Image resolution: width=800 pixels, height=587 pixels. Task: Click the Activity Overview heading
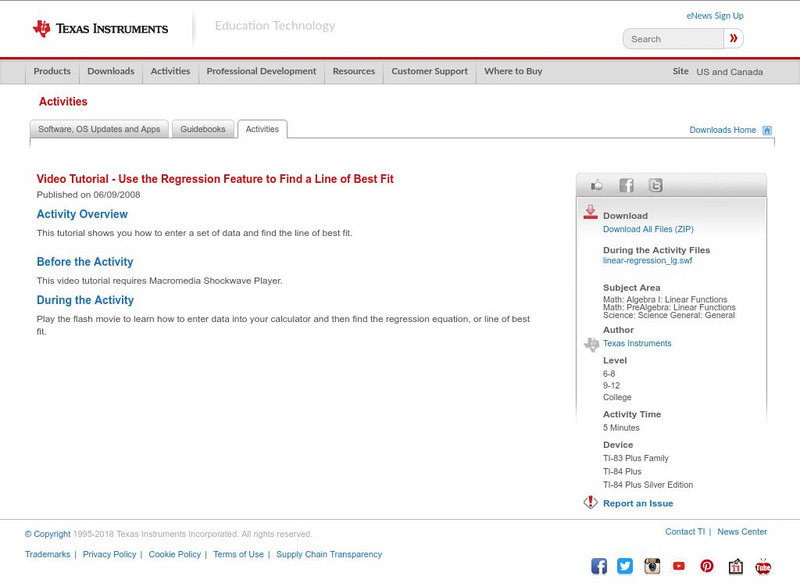click(x=82, y=214)
